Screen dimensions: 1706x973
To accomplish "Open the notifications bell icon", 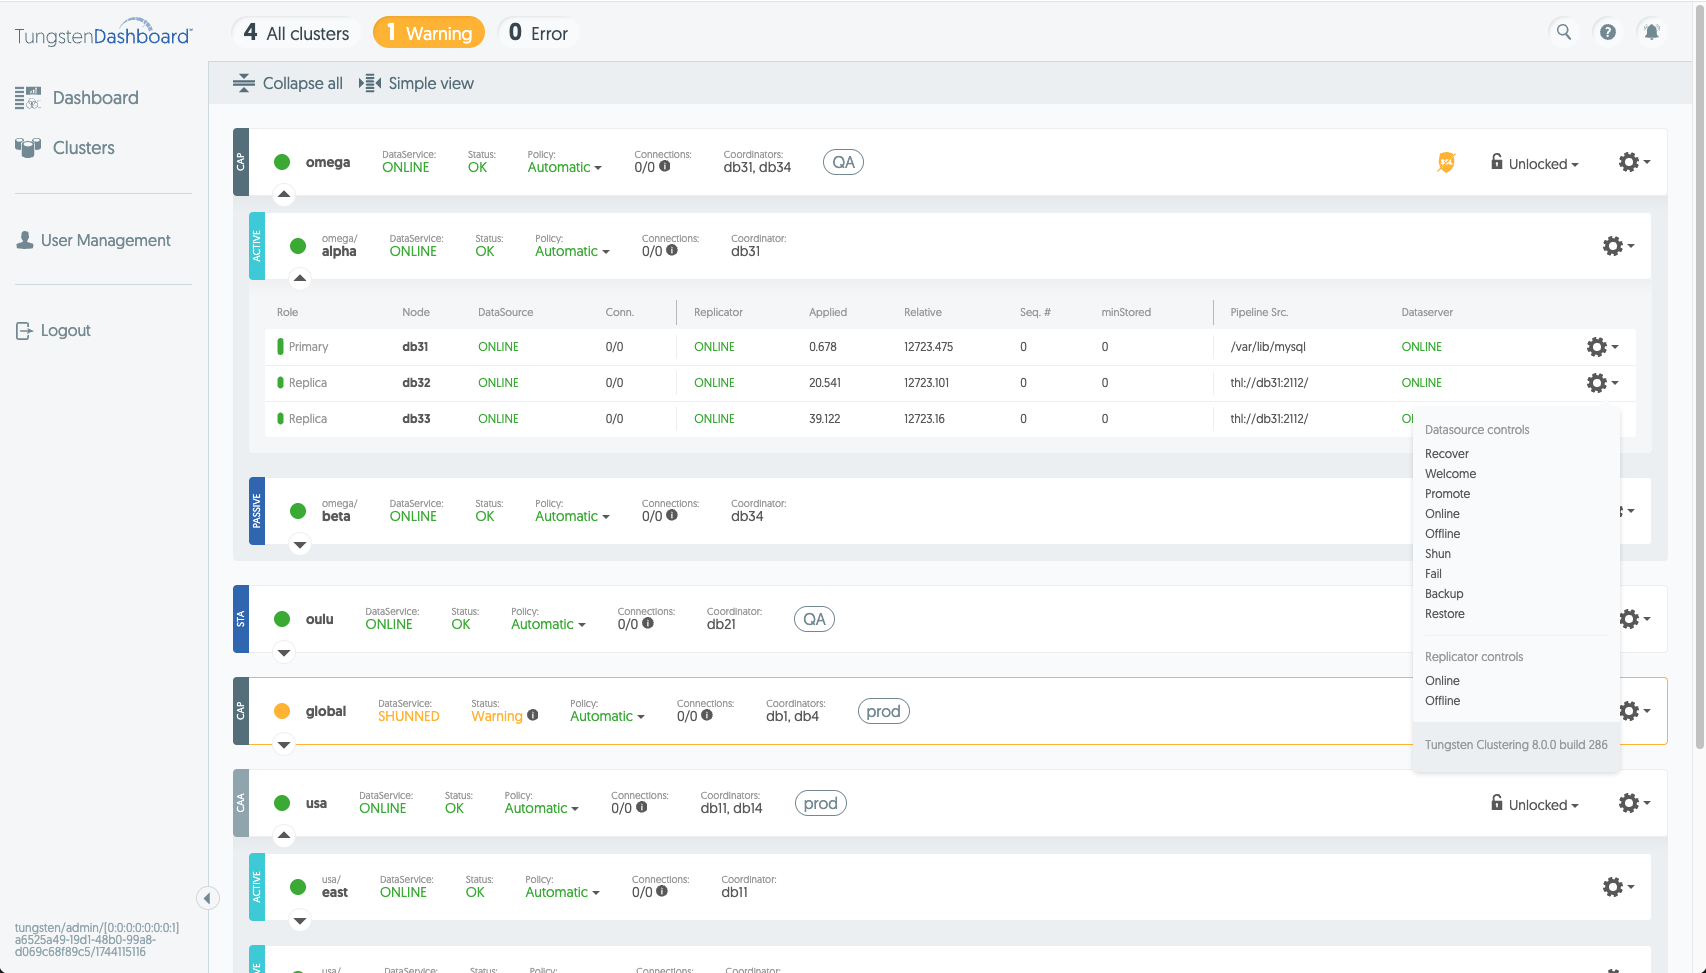I will tap(1651, 32).
